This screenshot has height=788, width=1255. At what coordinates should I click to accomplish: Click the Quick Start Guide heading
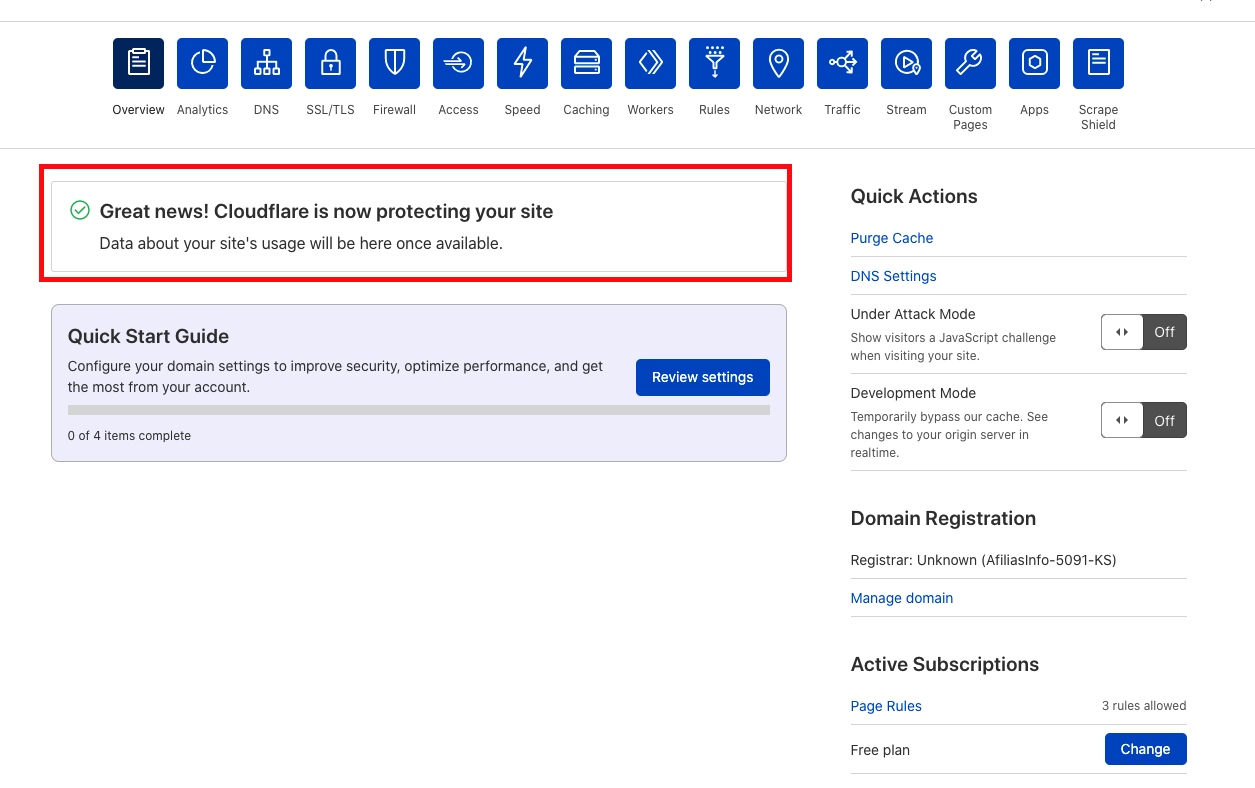[x=148, y=336]
